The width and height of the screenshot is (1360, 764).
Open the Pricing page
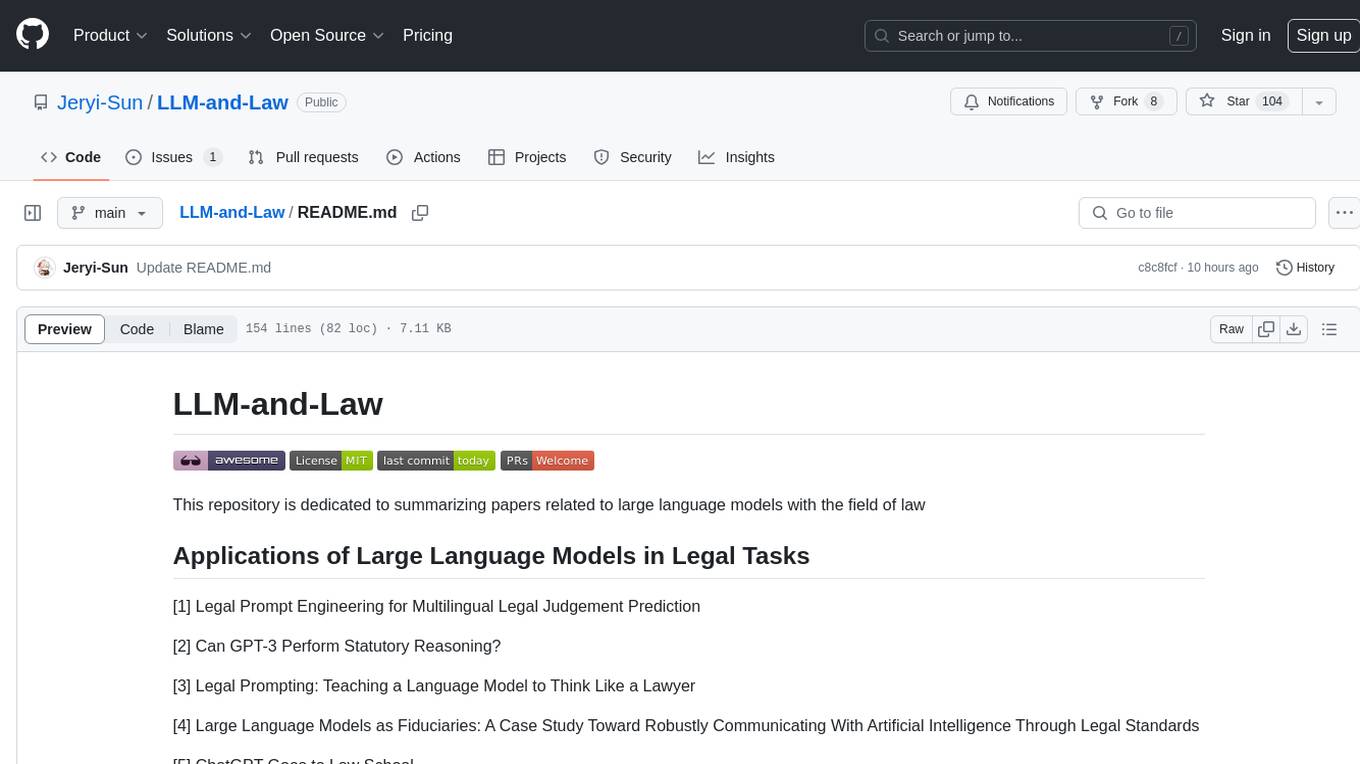click(427, 35)
